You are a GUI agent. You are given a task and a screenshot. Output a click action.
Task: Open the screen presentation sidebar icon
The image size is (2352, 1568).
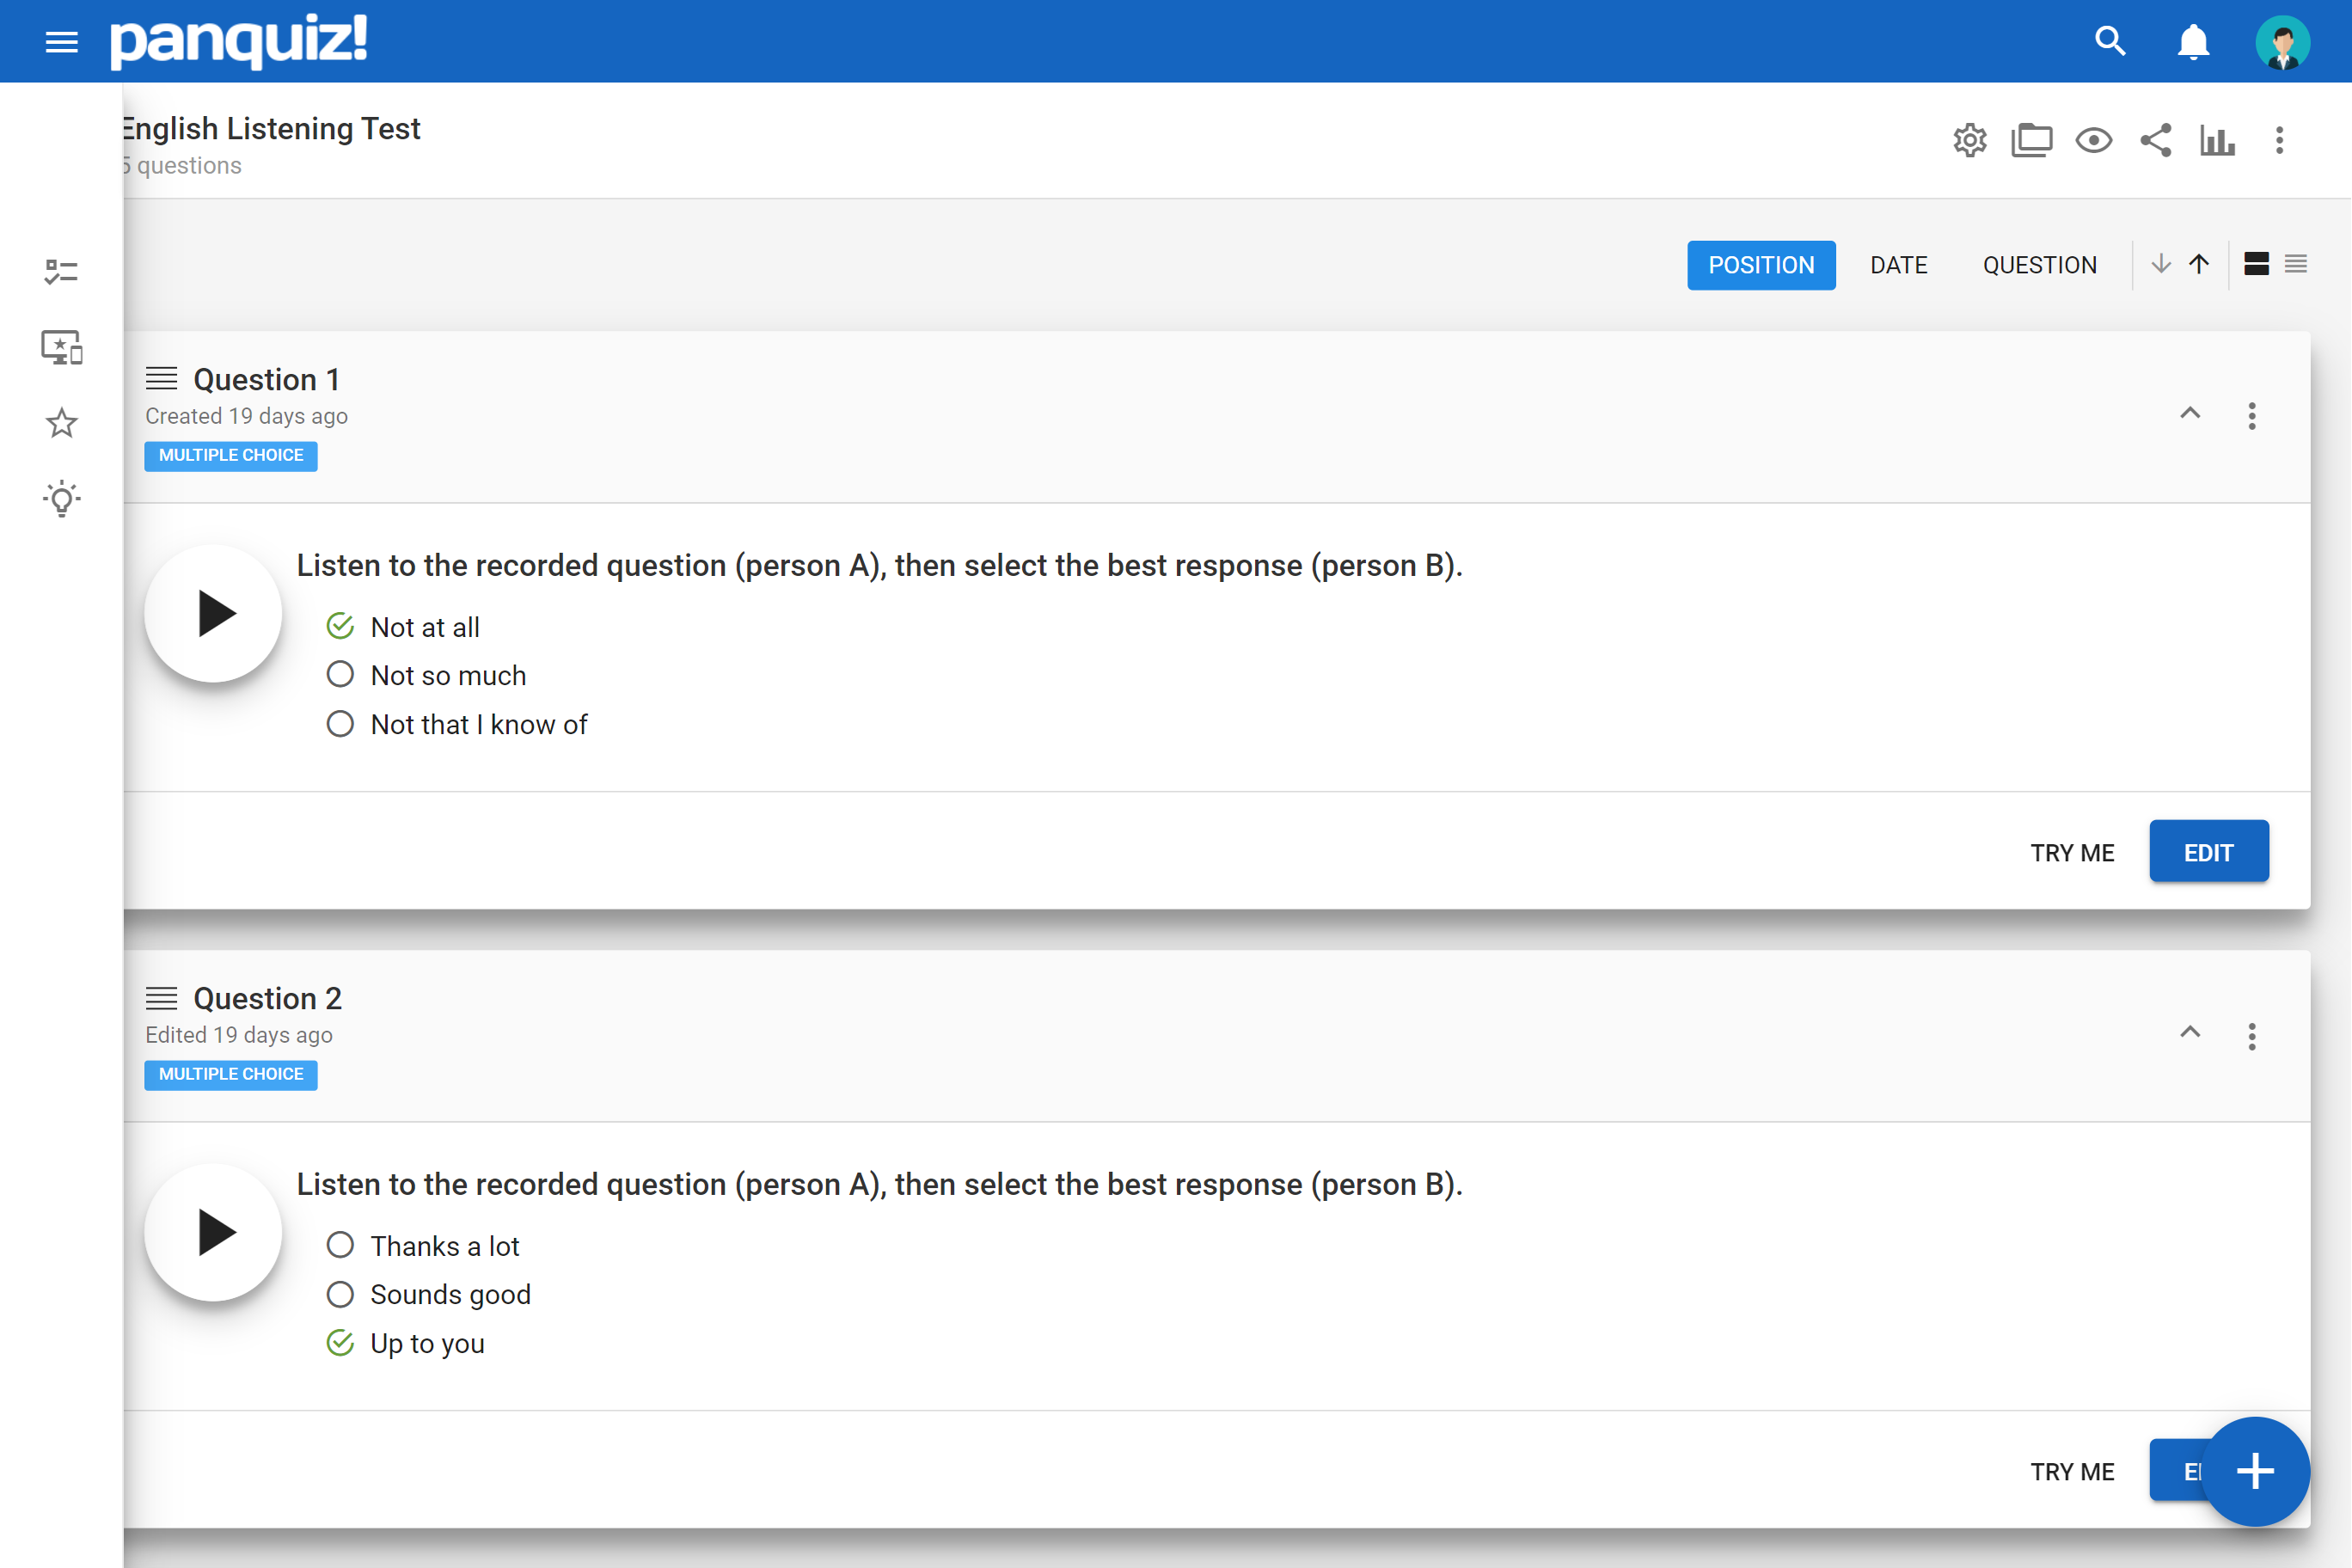tap(62, 347)
